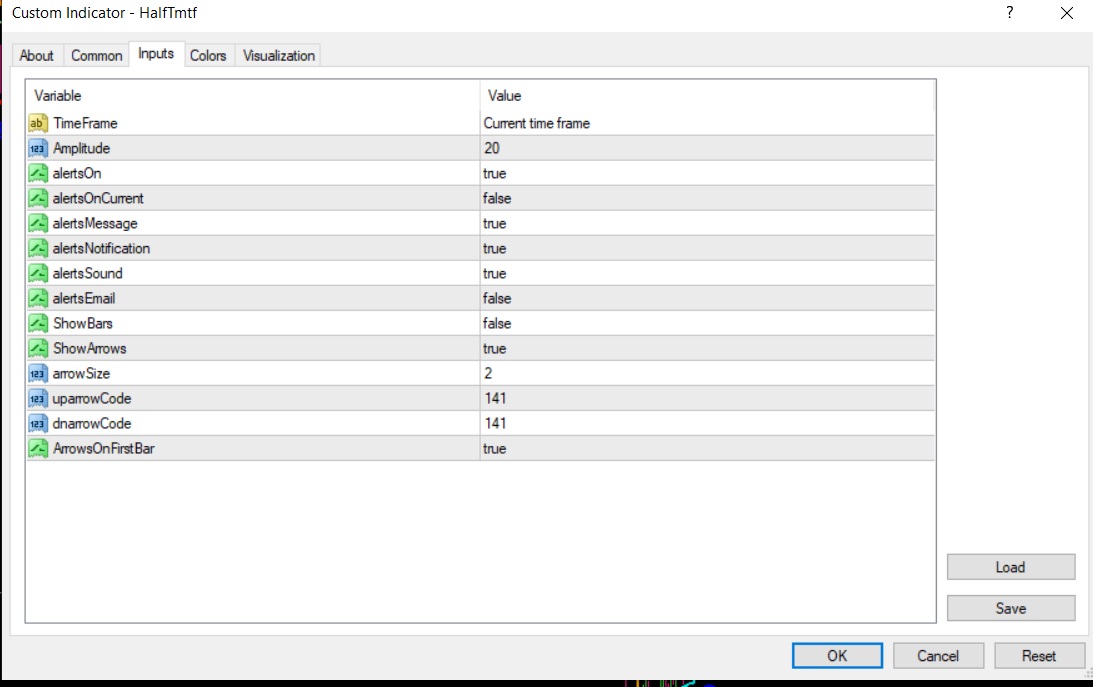
Task: Select the alertsOn variable name
Action: (x=77, y=173)
